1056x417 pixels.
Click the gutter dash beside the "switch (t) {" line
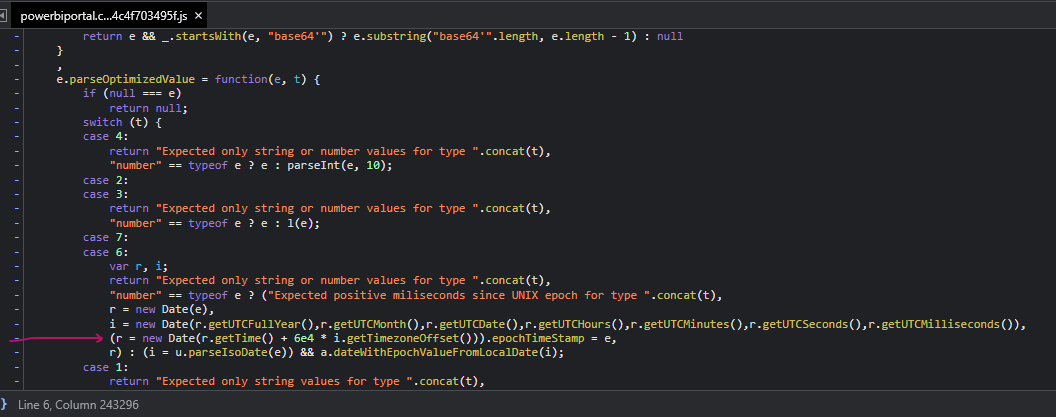point(18,123)
